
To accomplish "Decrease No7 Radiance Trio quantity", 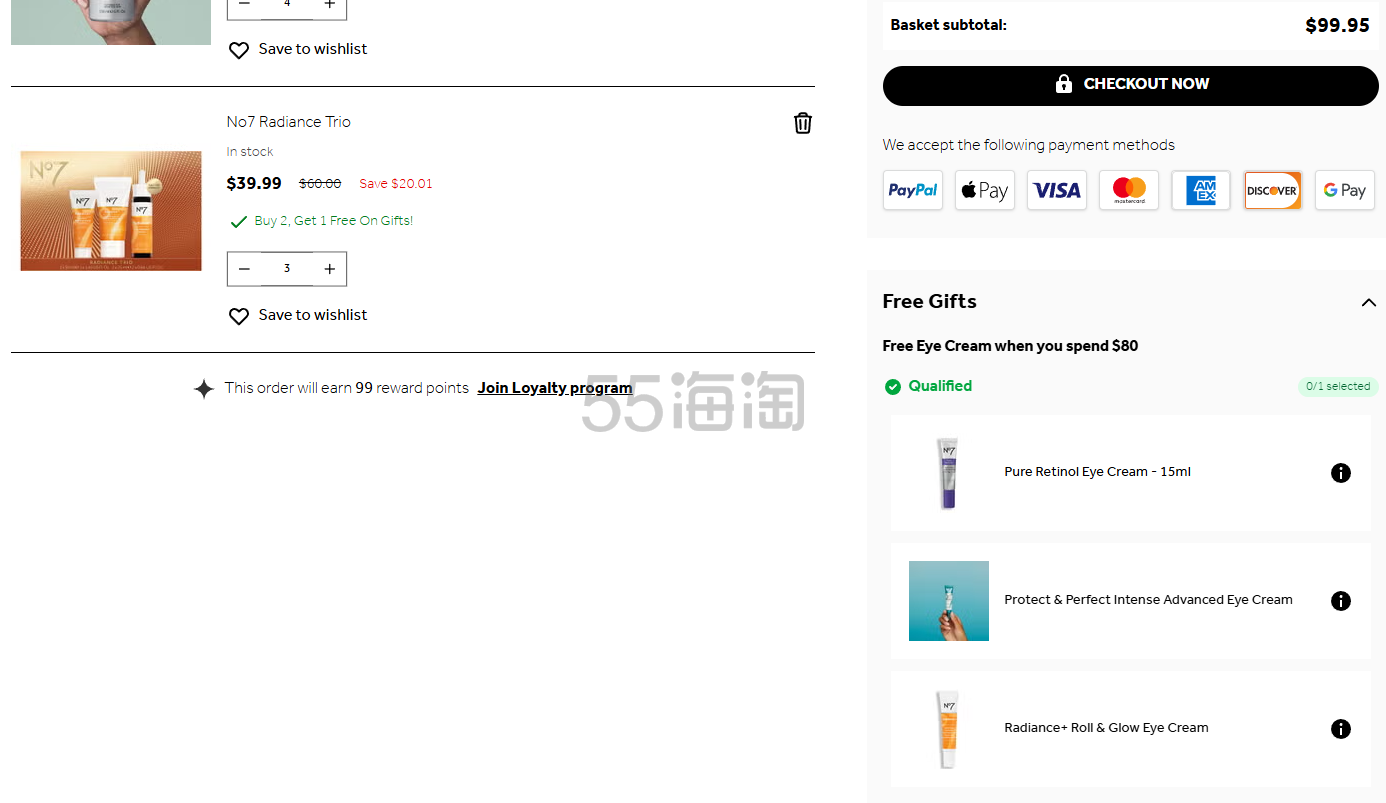I will coord(244,269).
